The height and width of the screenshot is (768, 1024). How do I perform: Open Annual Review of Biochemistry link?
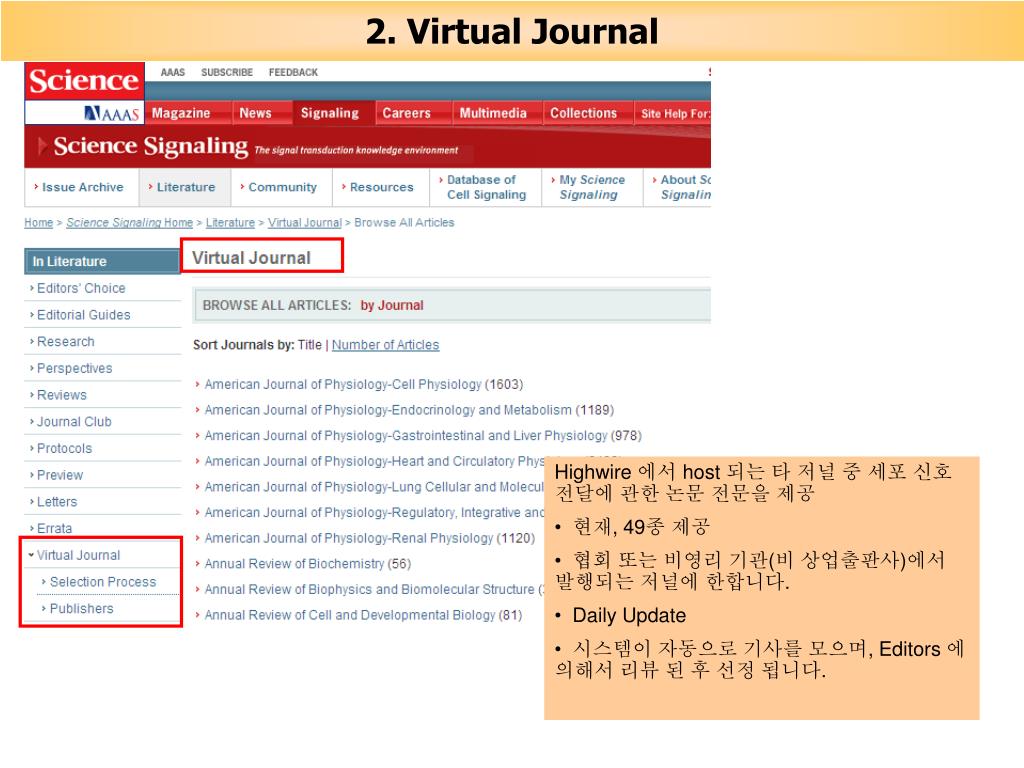[294, 564]
